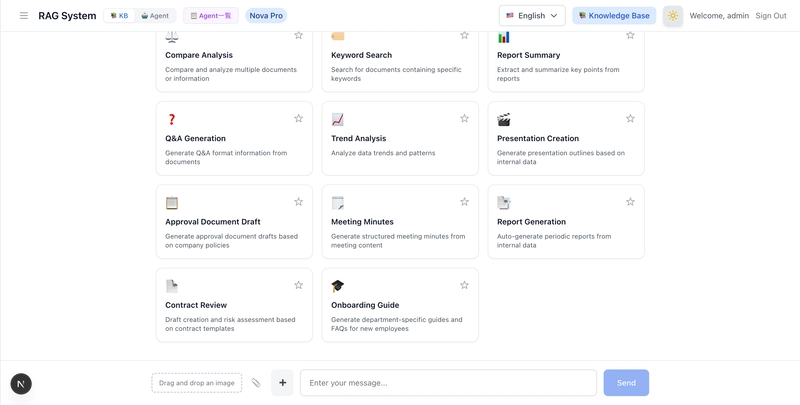Click the paperclip attachment icon
800x405 pixels.
pyautogui.click(x=256, y=383)
